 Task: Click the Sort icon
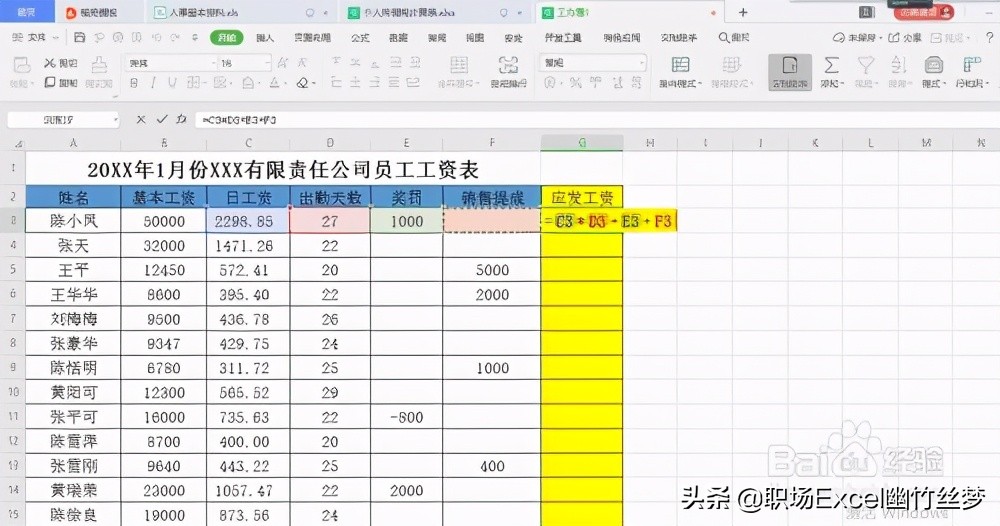coord(899,65)
